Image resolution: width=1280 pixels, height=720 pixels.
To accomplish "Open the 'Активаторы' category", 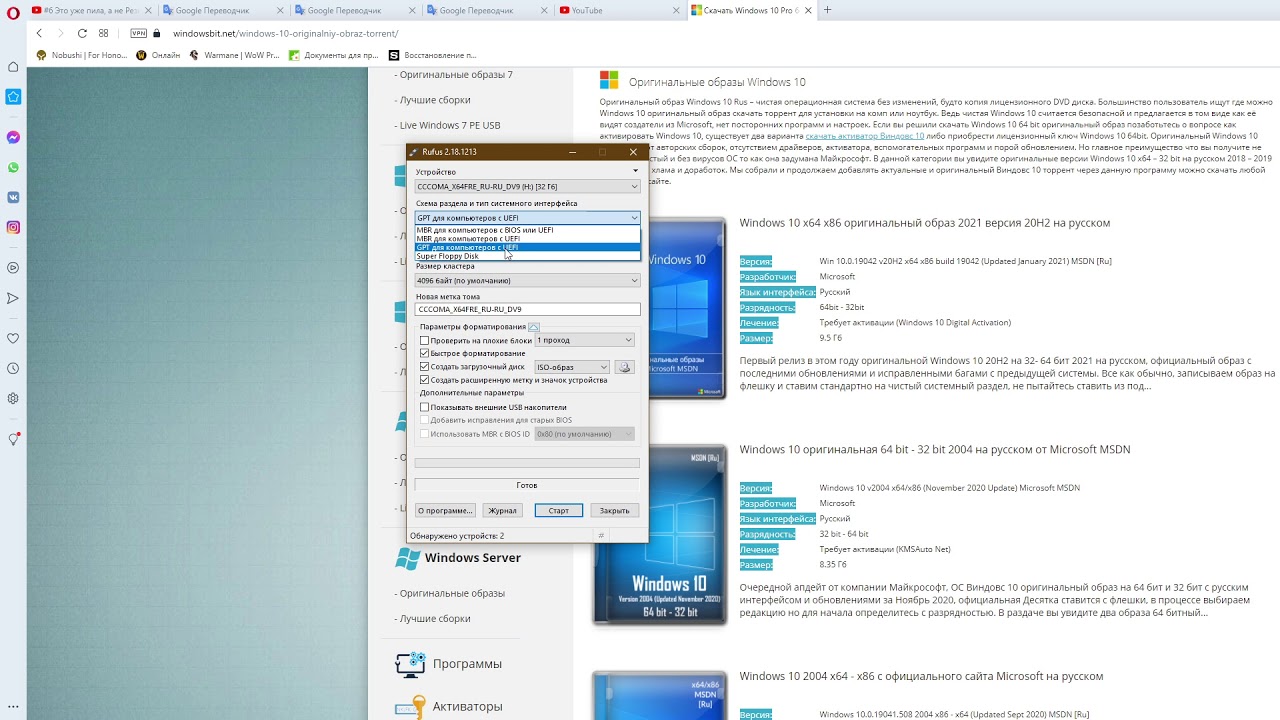I will point(467,707).
